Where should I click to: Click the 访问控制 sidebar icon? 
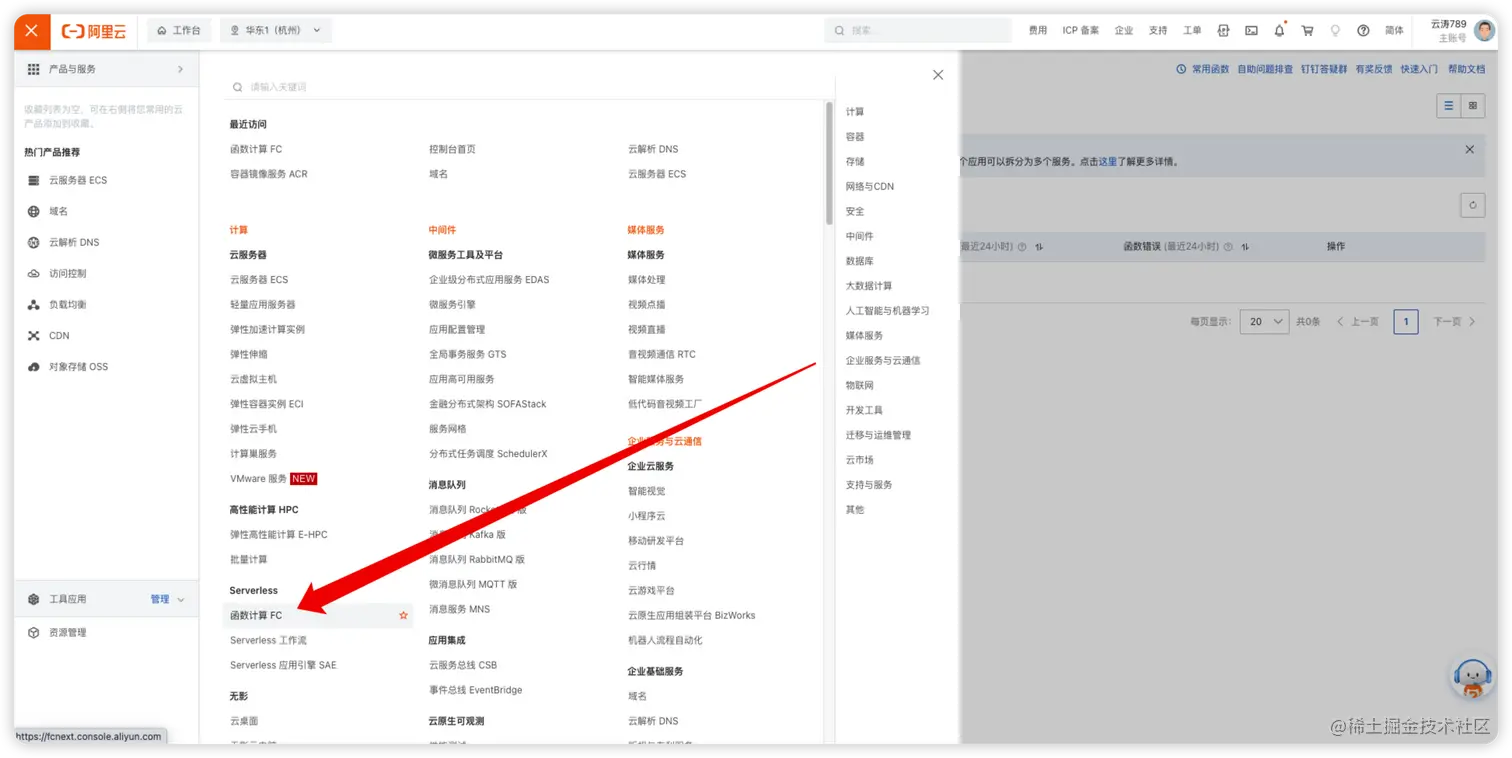pyautogui.click(x=34, y=273)
